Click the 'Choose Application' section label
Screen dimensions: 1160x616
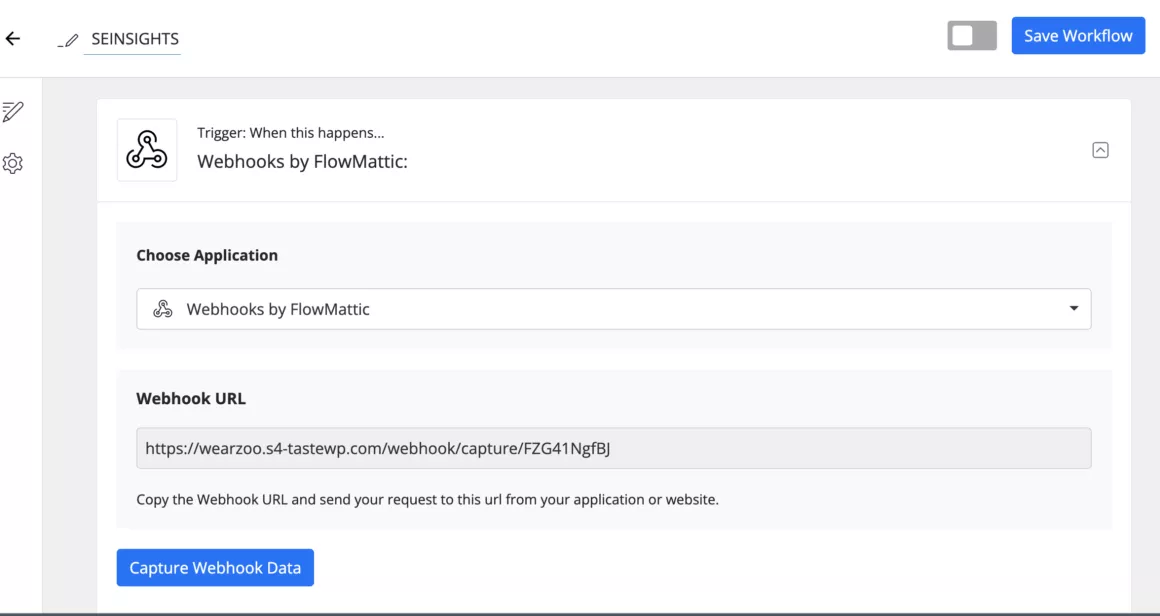(x=207, y=255)
